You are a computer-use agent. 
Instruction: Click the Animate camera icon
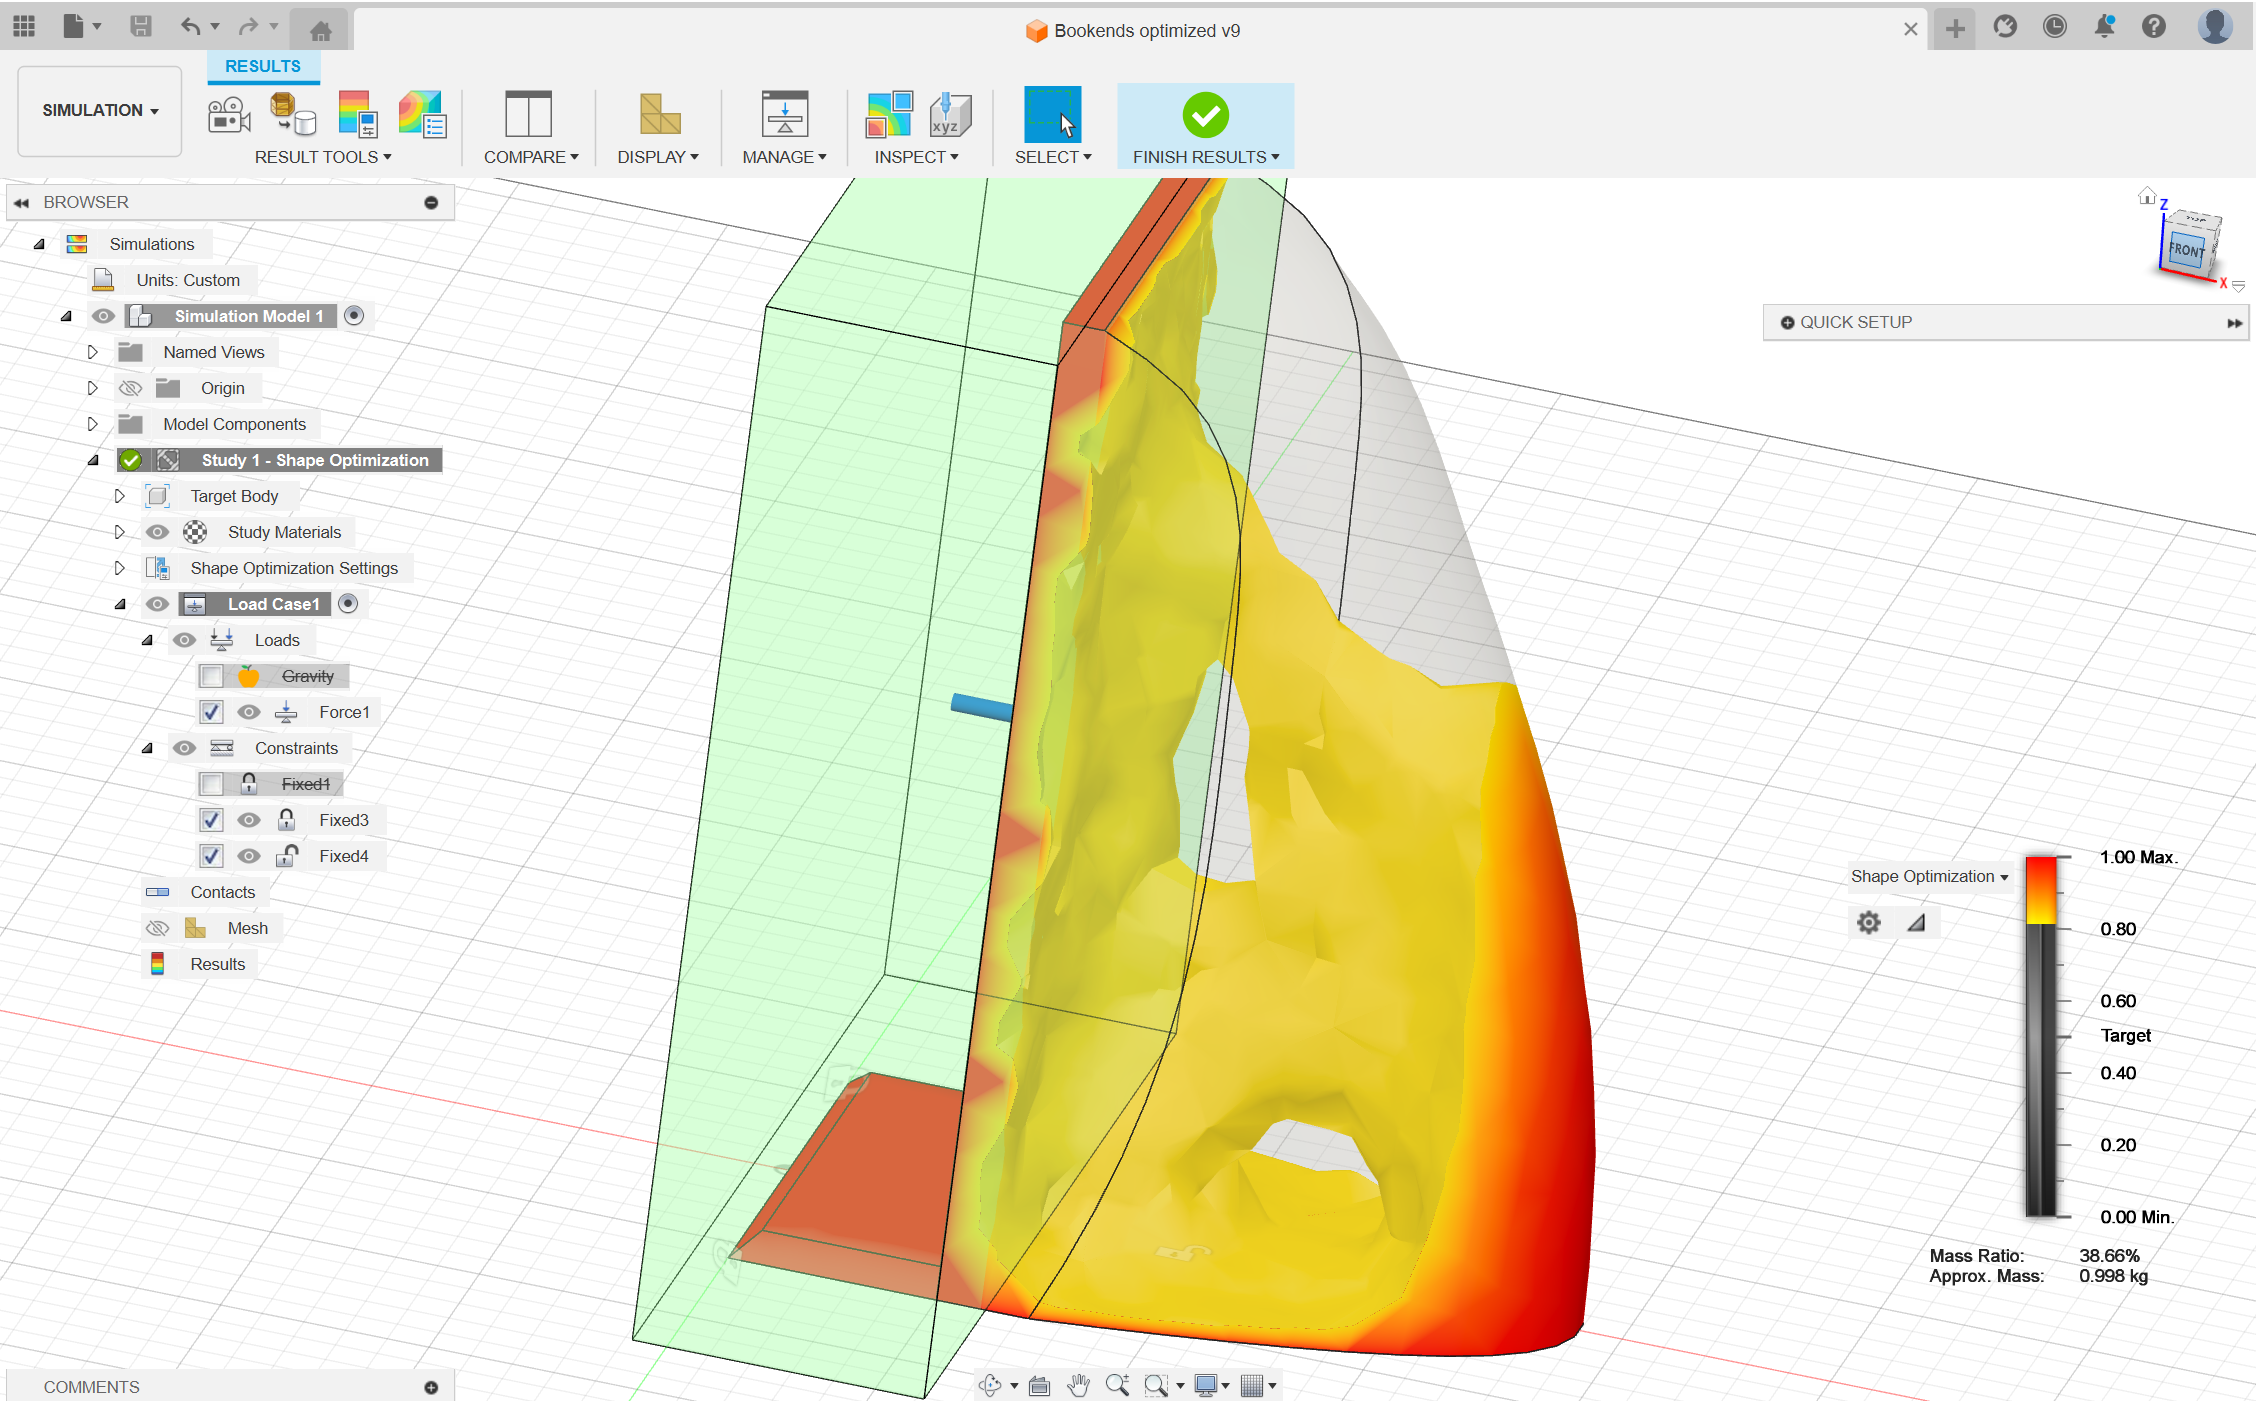(x=229, y=115)
